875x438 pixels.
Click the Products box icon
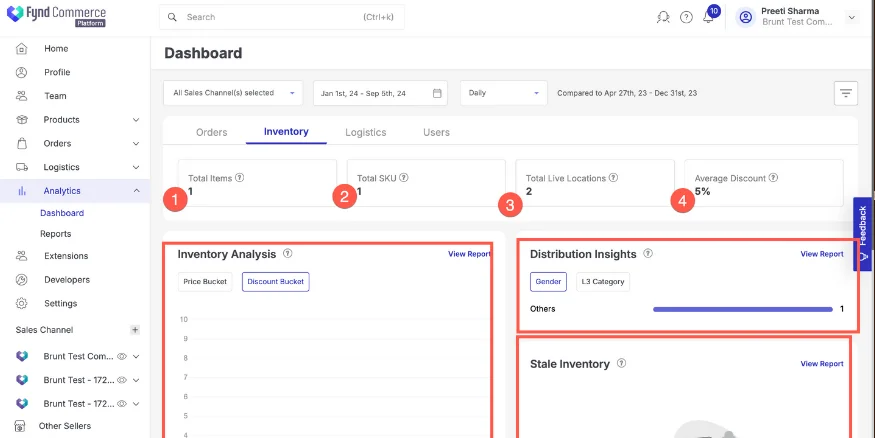point(21,119)
